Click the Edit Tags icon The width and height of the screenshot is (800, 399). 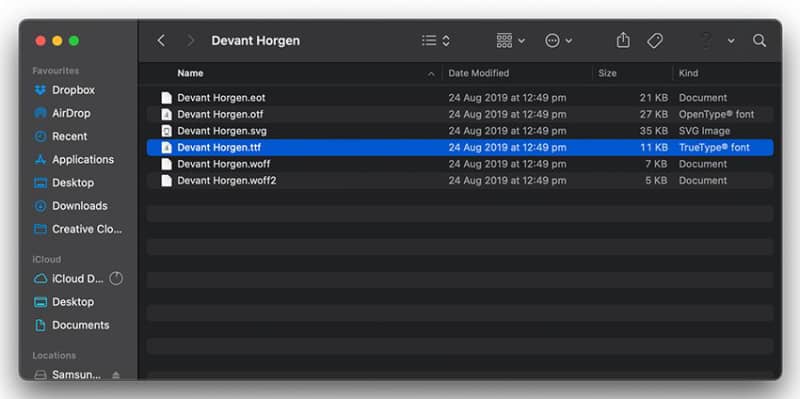[655, 41]
